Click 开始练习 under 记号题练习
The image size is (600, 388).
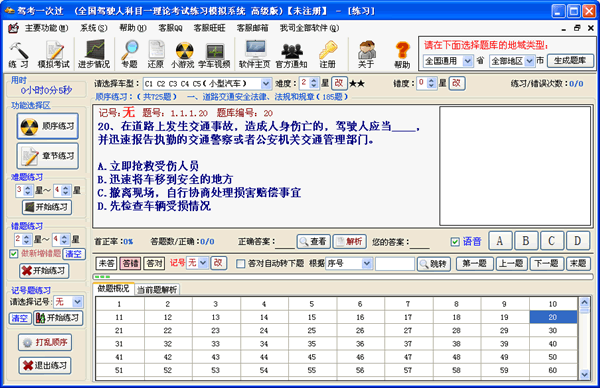coord(58,318)
